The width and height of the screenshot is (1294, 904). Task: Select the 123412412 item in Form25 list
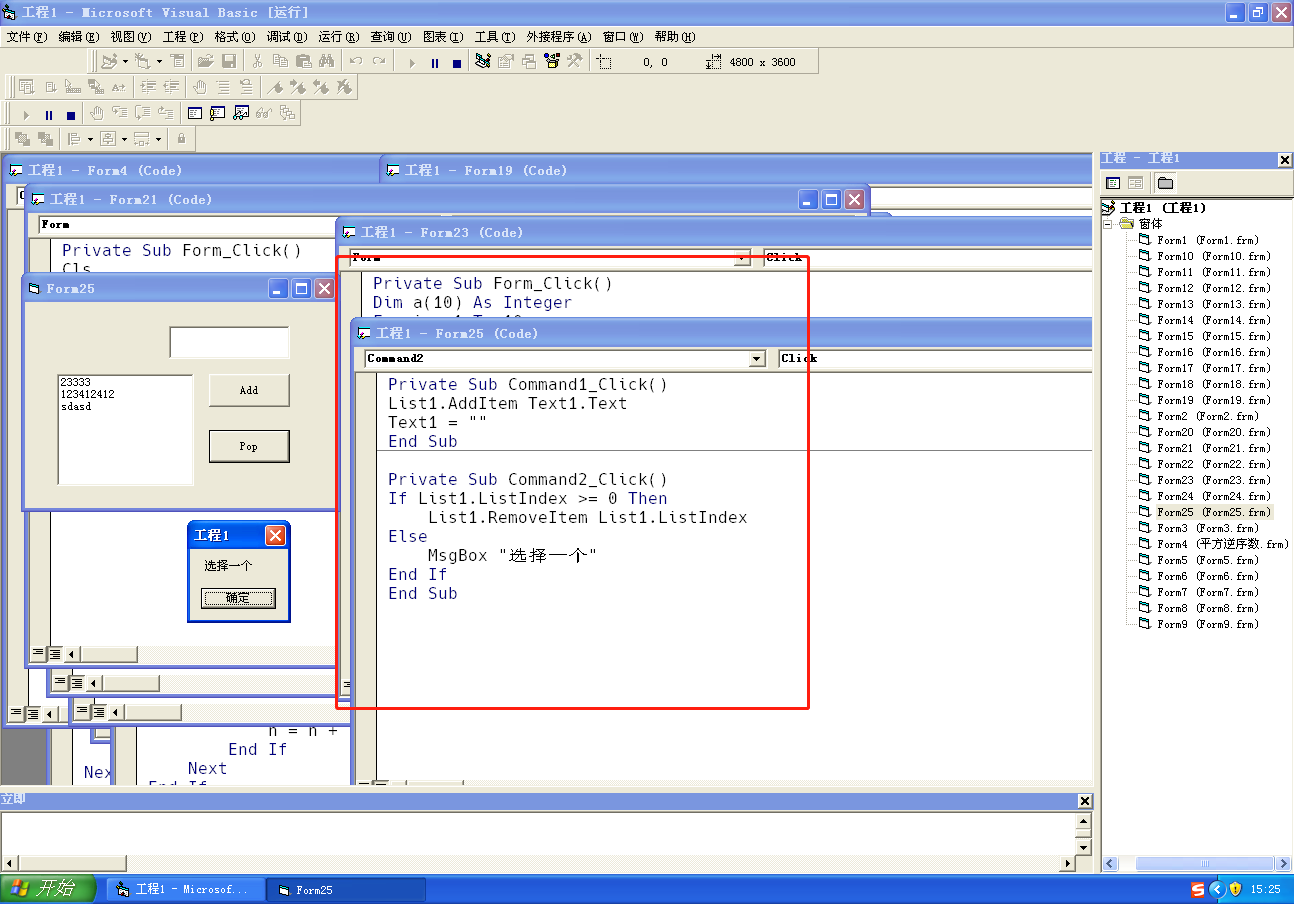[x=87, y=394]
